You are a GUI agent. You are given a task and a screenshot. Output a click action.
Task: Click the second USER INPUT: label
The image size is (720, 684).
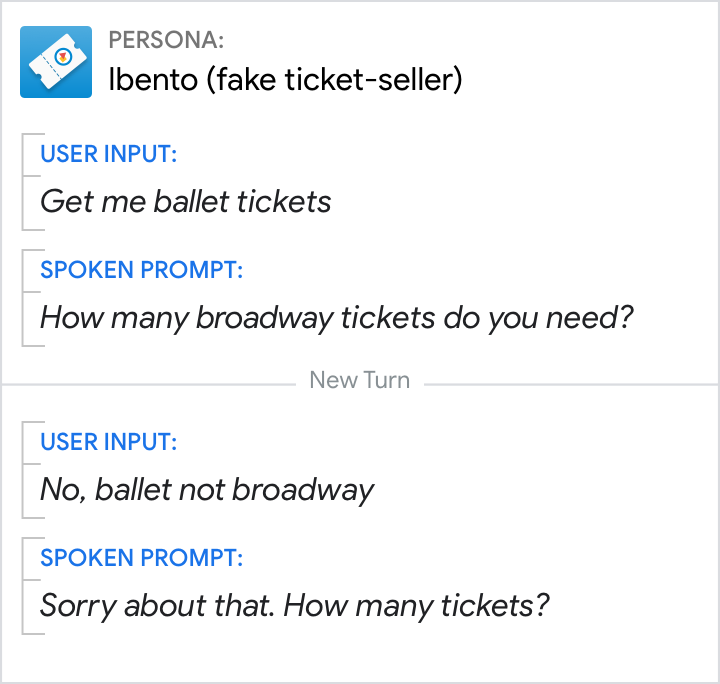108,442
